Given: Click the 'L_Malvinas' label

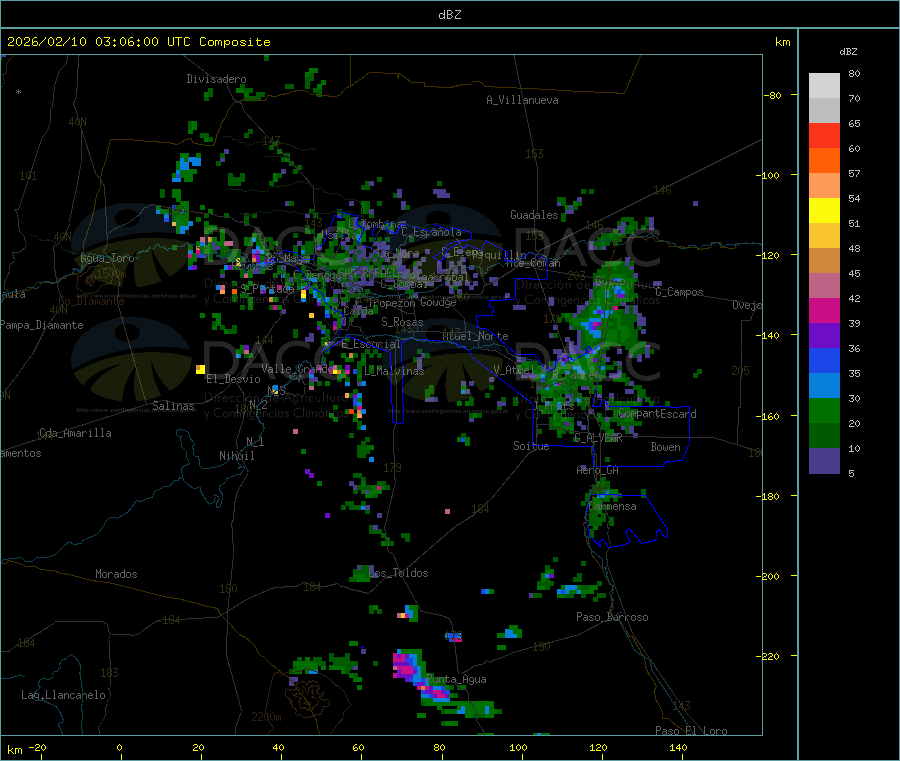Looking at the screenshot, I should click(x=394, y=371).
